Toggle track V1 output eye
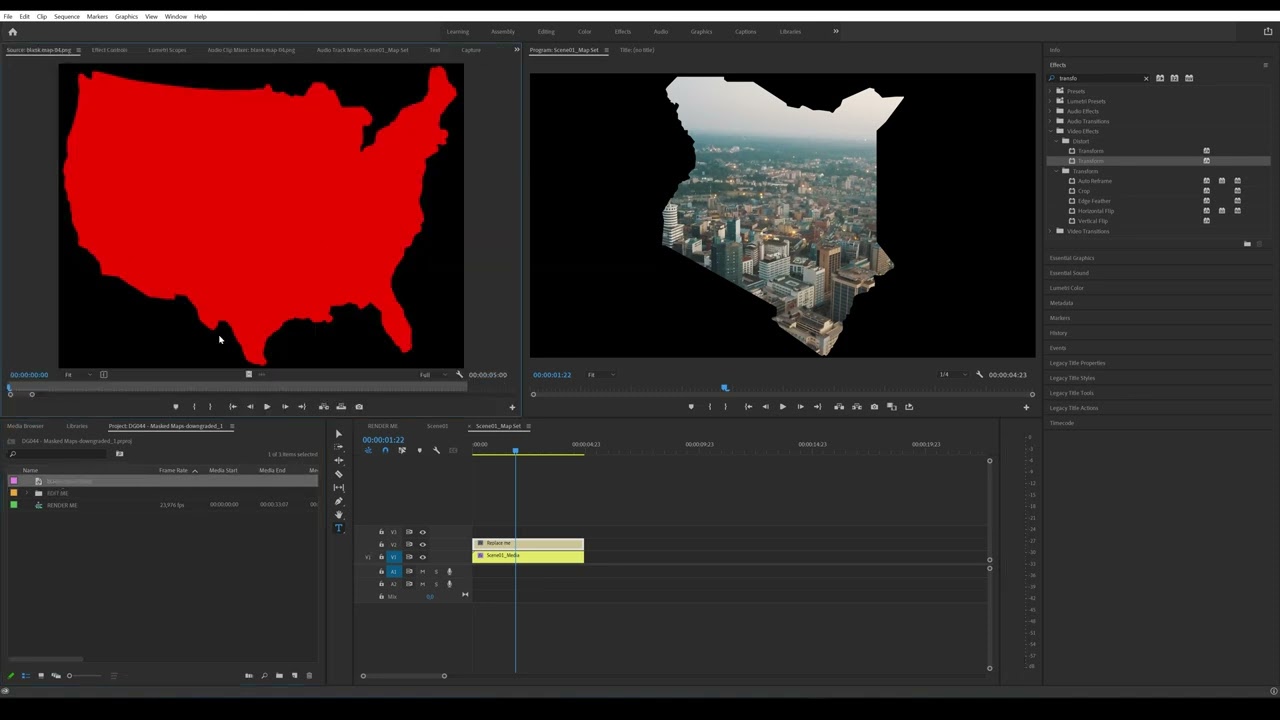The height and width of the screenshot is (720, 1280). (x=422, y=557)
